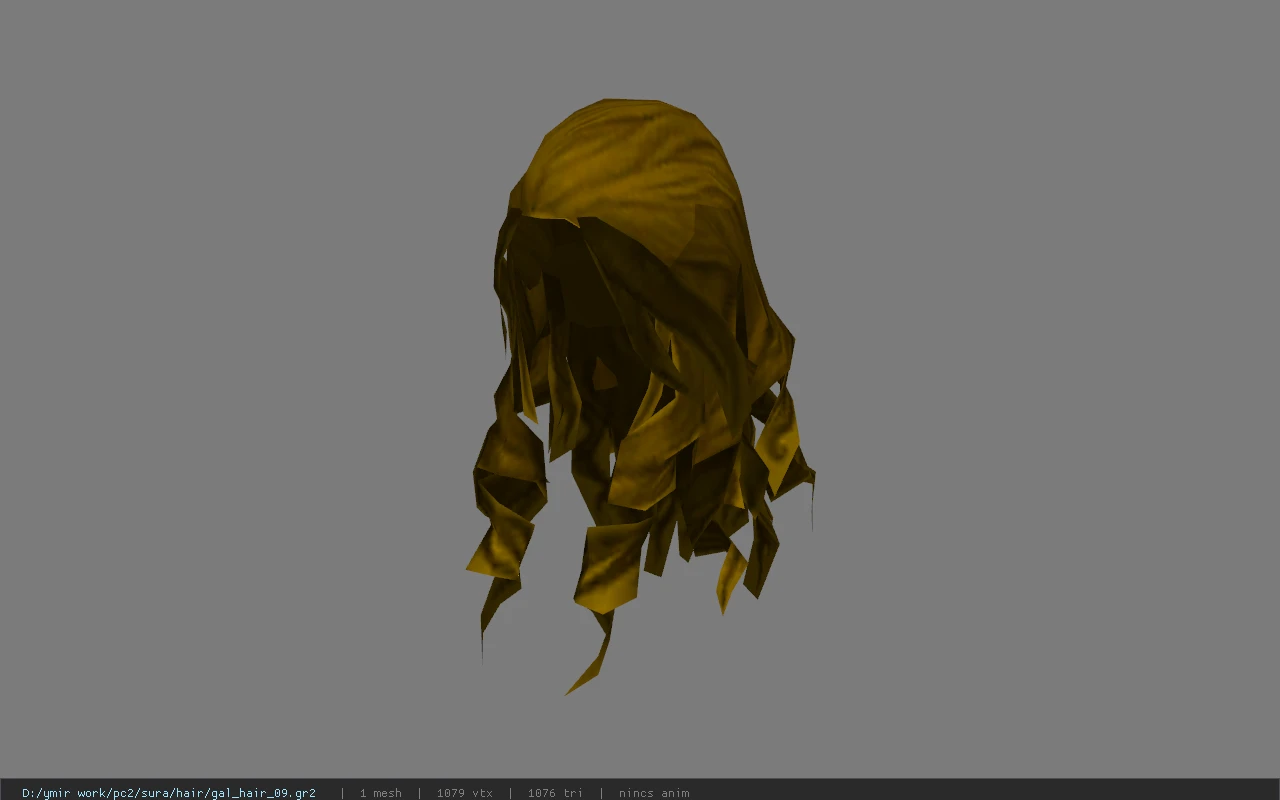The image size is (1280, 800).
Task: Click the gal_hair_09.gr2 file path in status bar
Action: pos(169,793)
